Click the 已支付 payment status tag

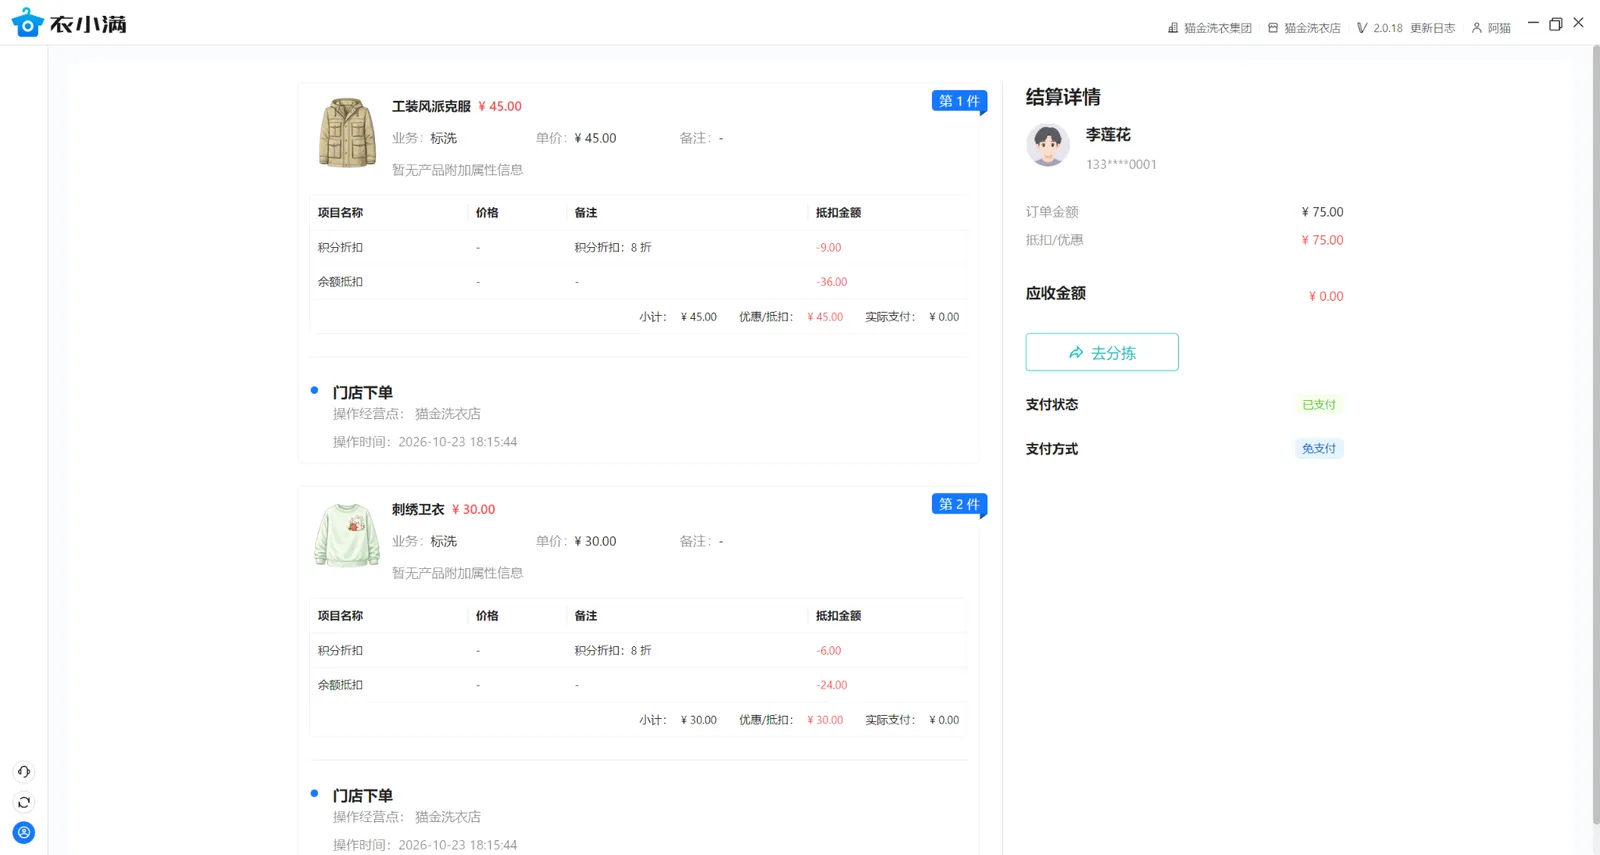coord(1319,405)
